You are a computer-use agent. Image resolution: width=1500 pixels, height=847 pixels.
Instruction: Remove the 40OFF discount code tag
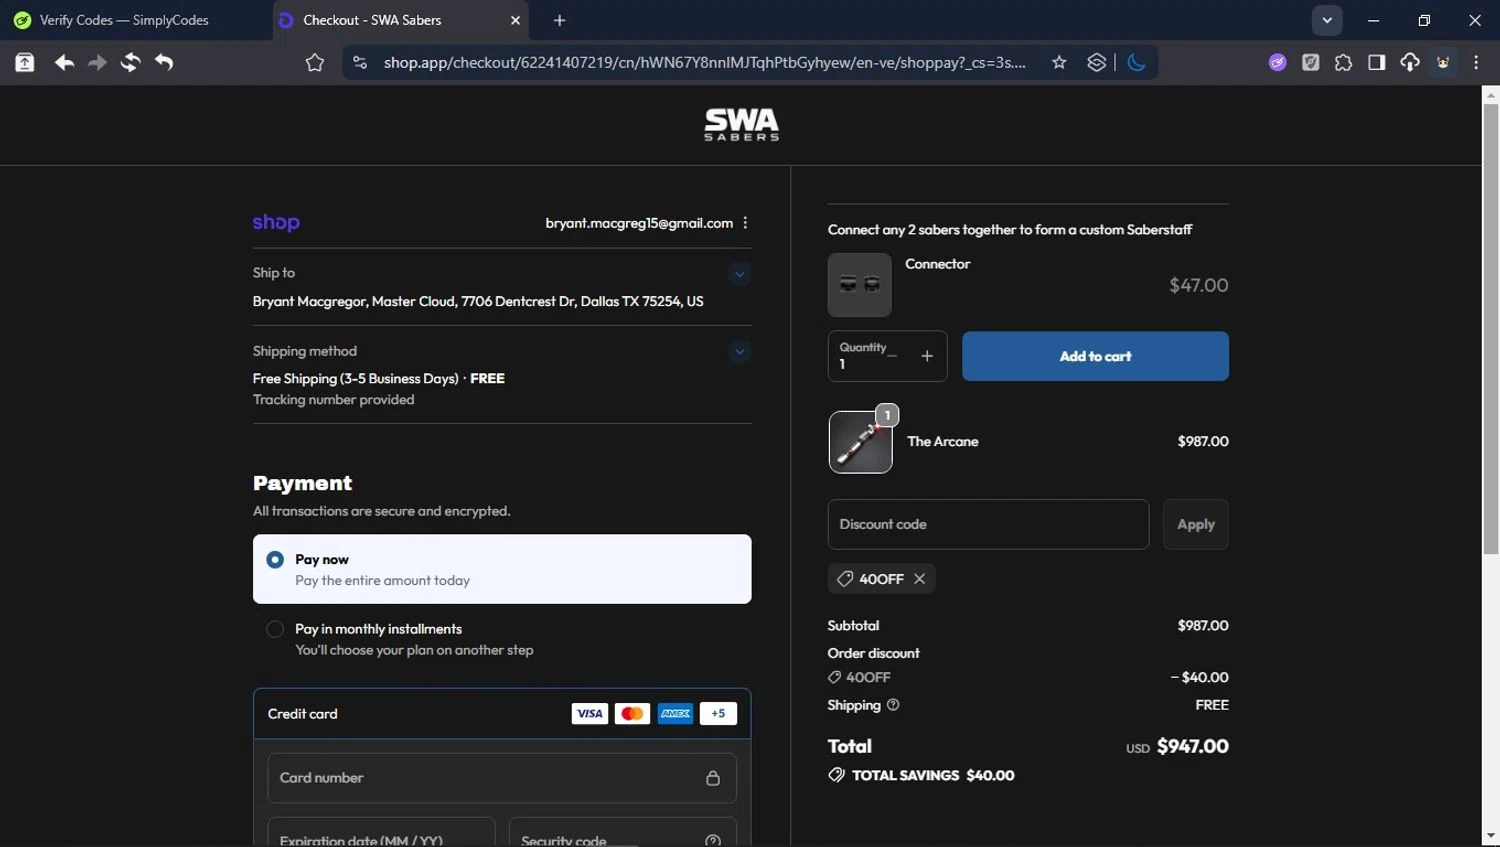coord(919,579)
